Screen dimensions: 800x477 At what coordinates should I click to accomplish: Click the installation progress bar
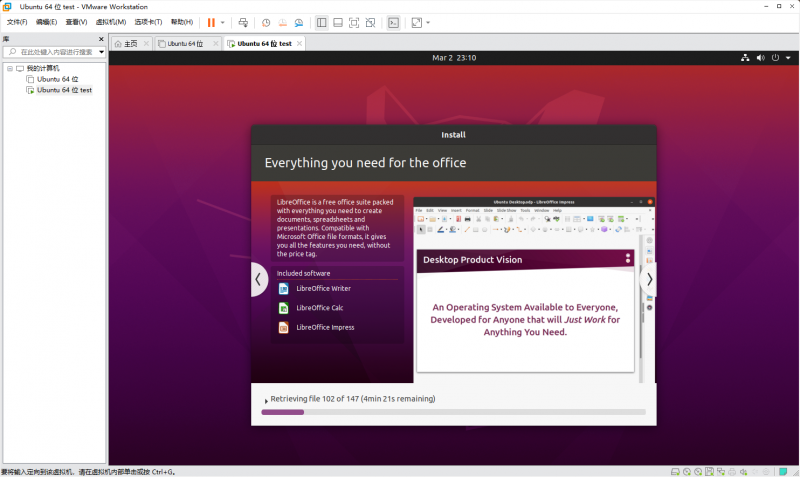click(x=453, y=412)
